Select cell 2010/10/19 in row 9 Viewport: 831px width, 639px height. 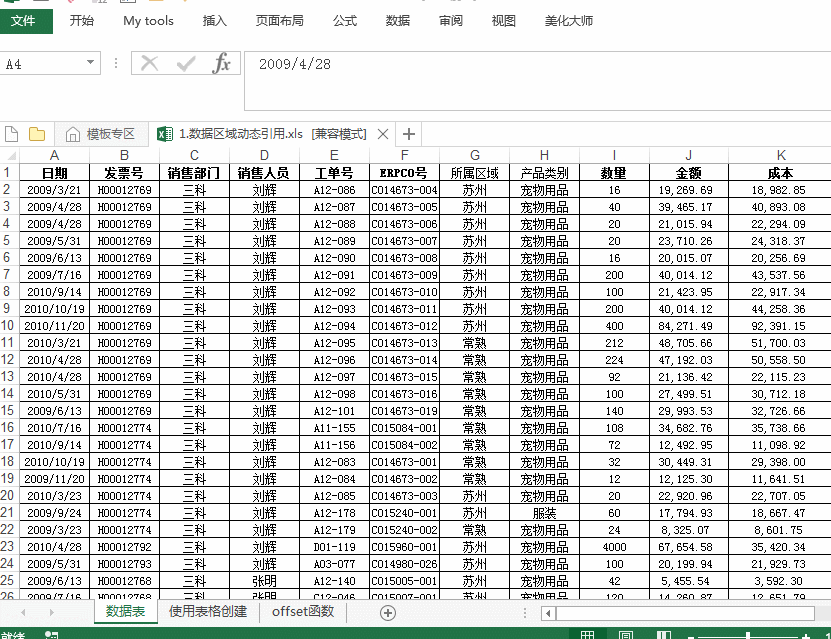(55, 309)
